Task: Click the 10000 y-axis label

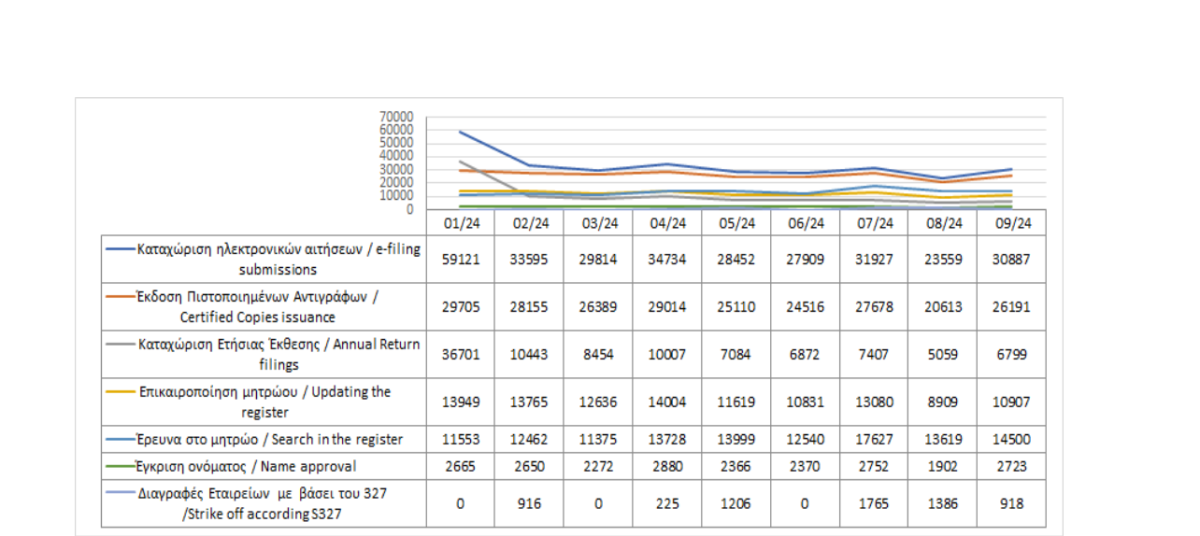Action: point(398,195)
